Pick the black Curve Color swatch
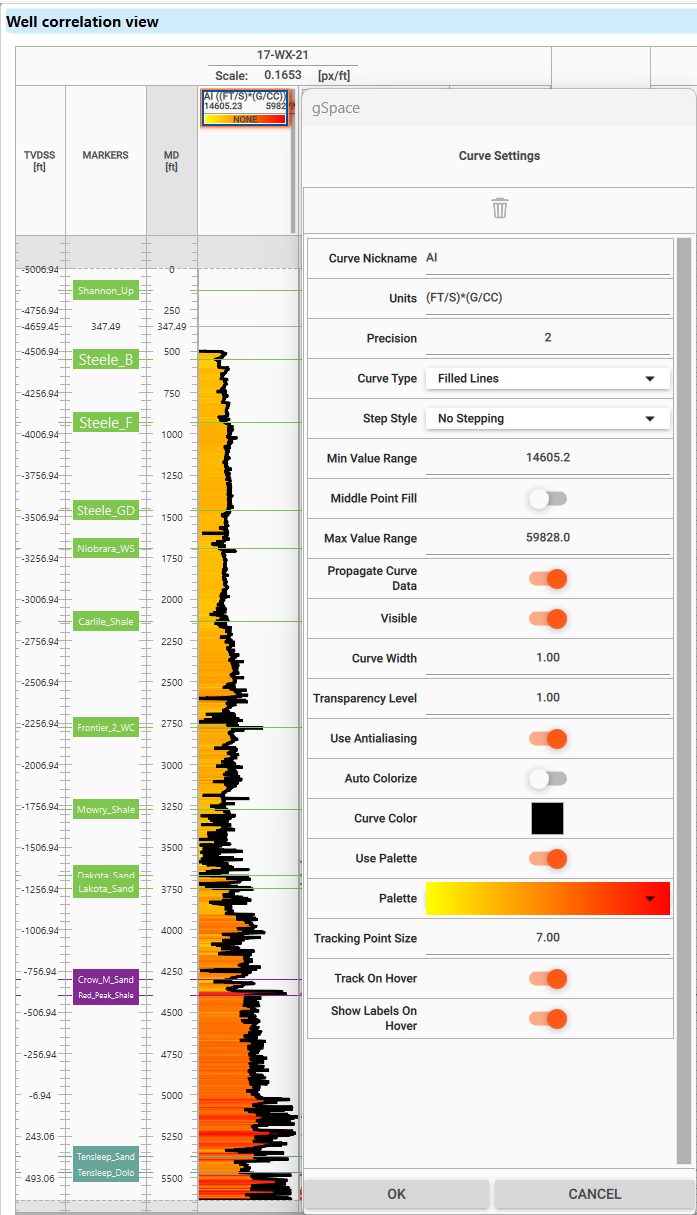This screenshot has width=697, height=1215. (547, 818)
